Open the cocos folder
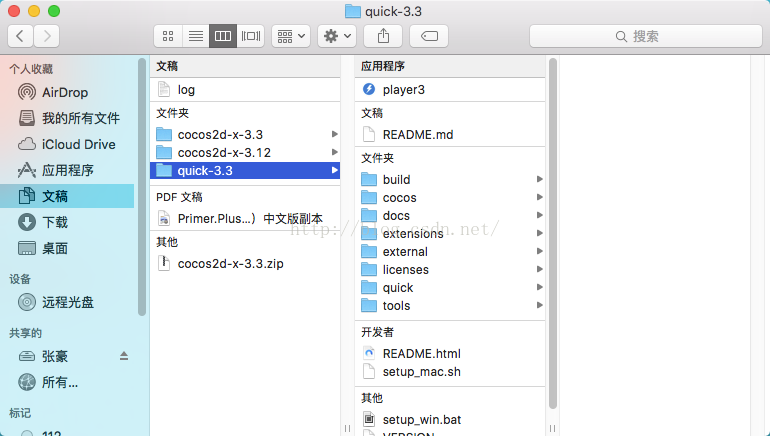 click(450, 197)
